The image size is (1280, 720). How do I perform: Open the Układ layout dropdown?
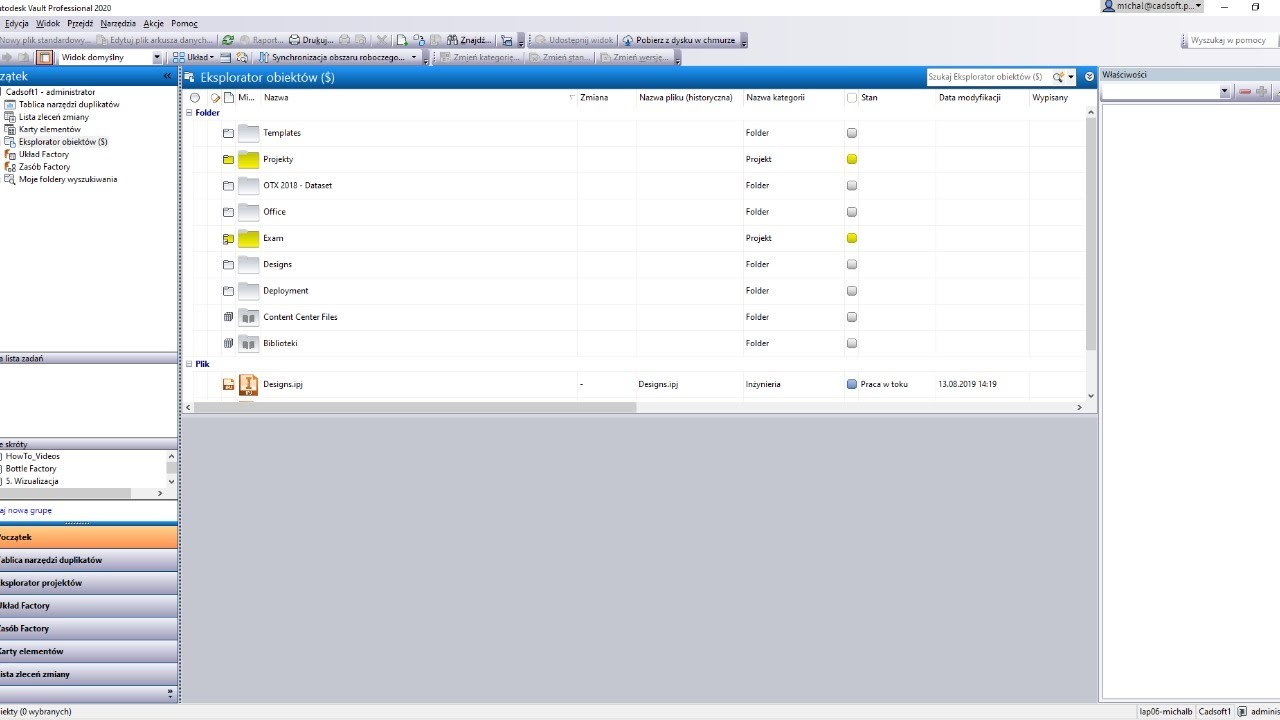193,57
